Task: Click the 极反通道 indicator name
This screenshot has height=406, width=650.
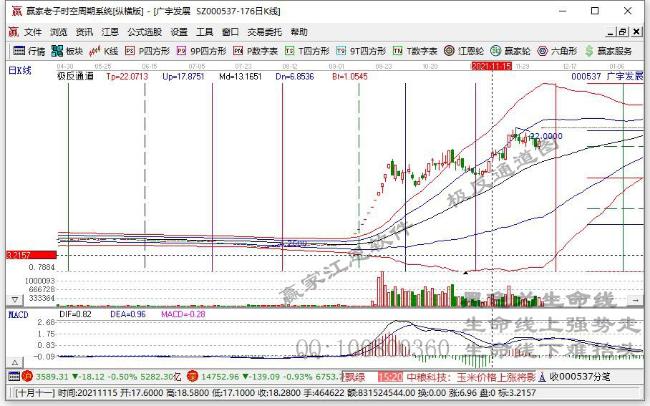Action: (x=75, y=76)
